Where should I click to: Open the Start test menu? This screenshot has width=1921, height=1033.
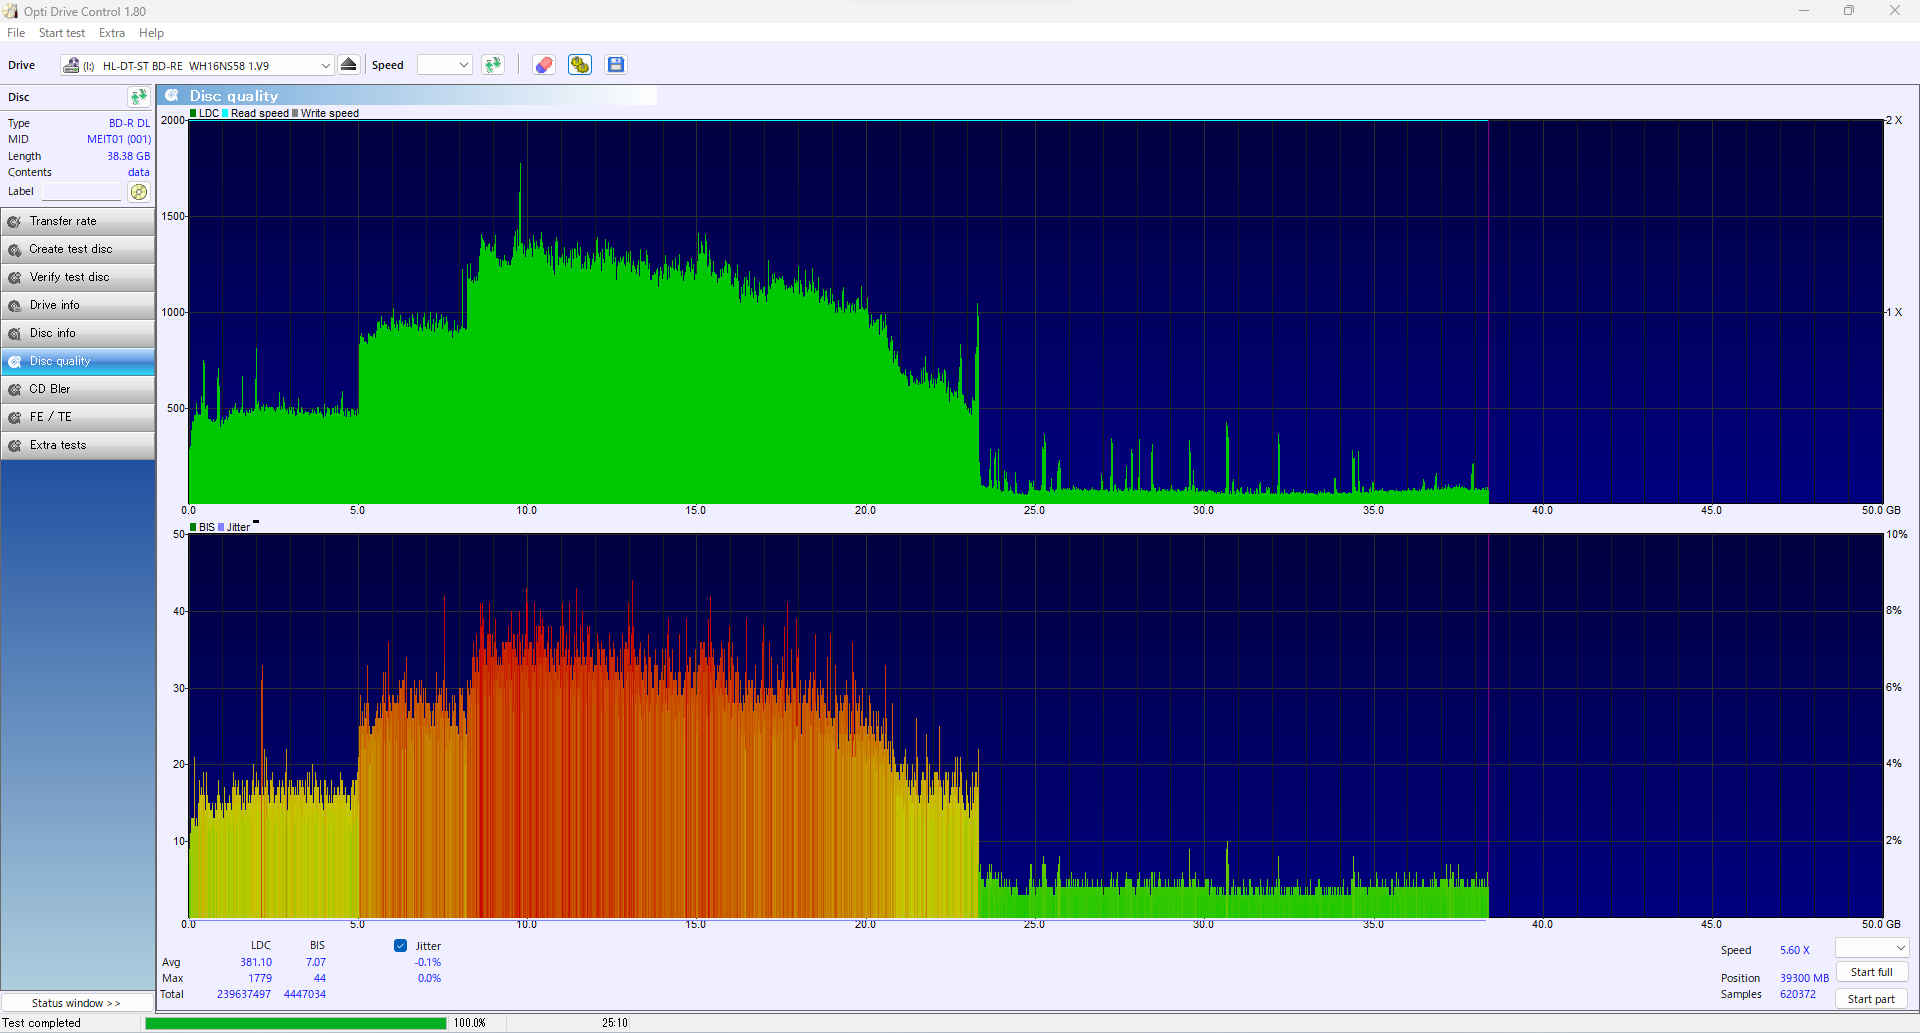click(62, 33)
